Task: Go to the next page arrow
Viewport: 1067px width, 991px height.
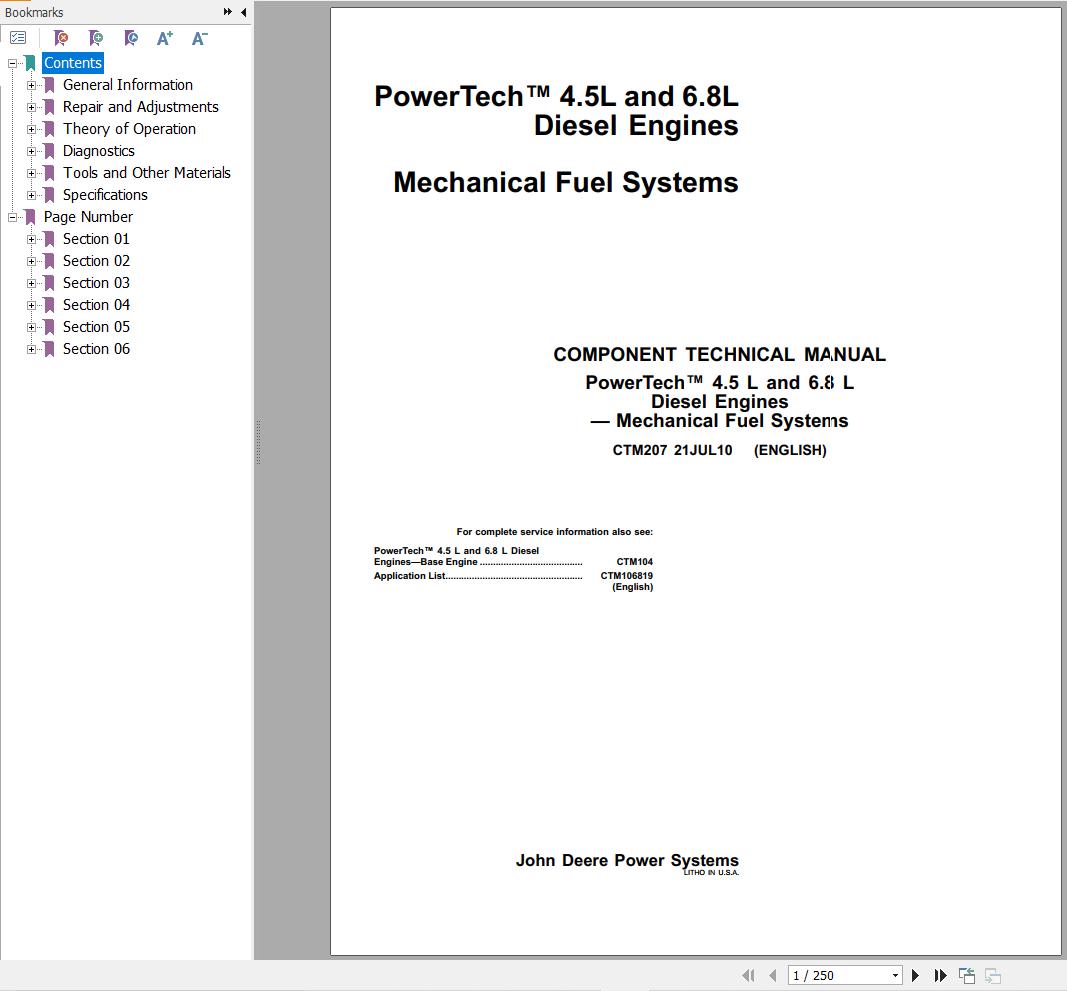Action: click(915, 975)
